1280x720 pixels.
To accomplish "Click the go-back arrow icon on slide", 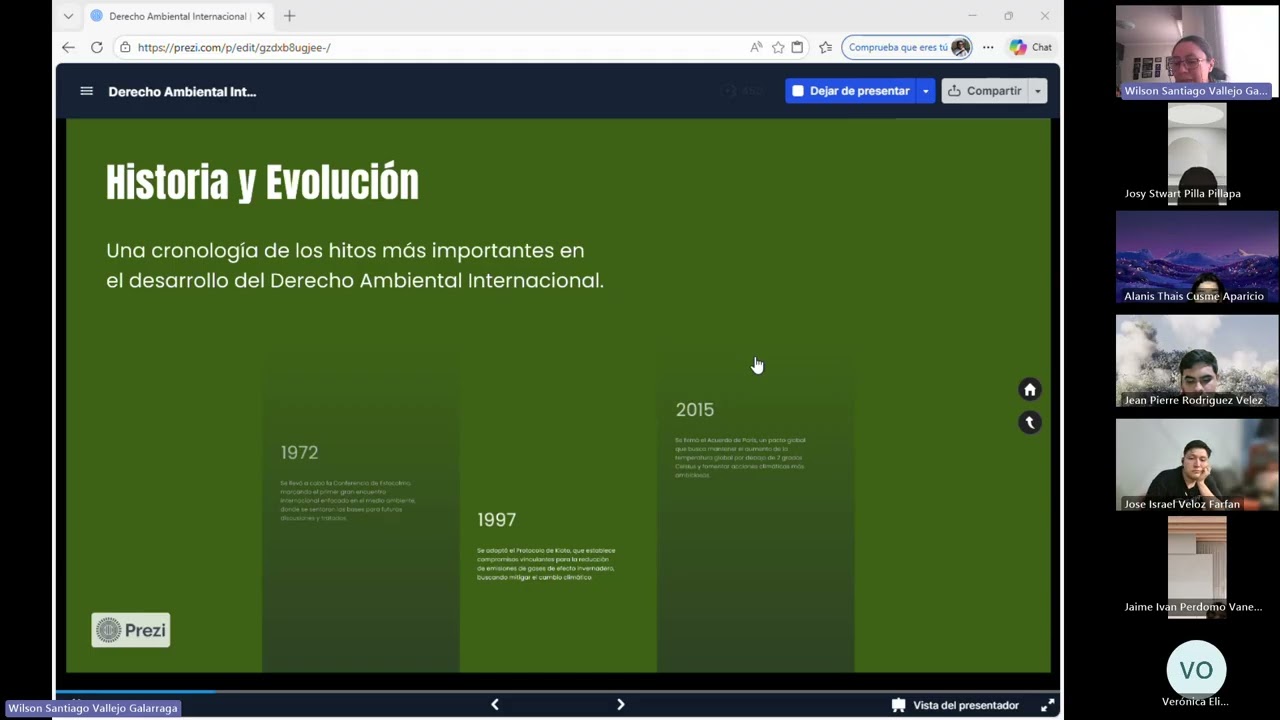I will coord(1029,422).
